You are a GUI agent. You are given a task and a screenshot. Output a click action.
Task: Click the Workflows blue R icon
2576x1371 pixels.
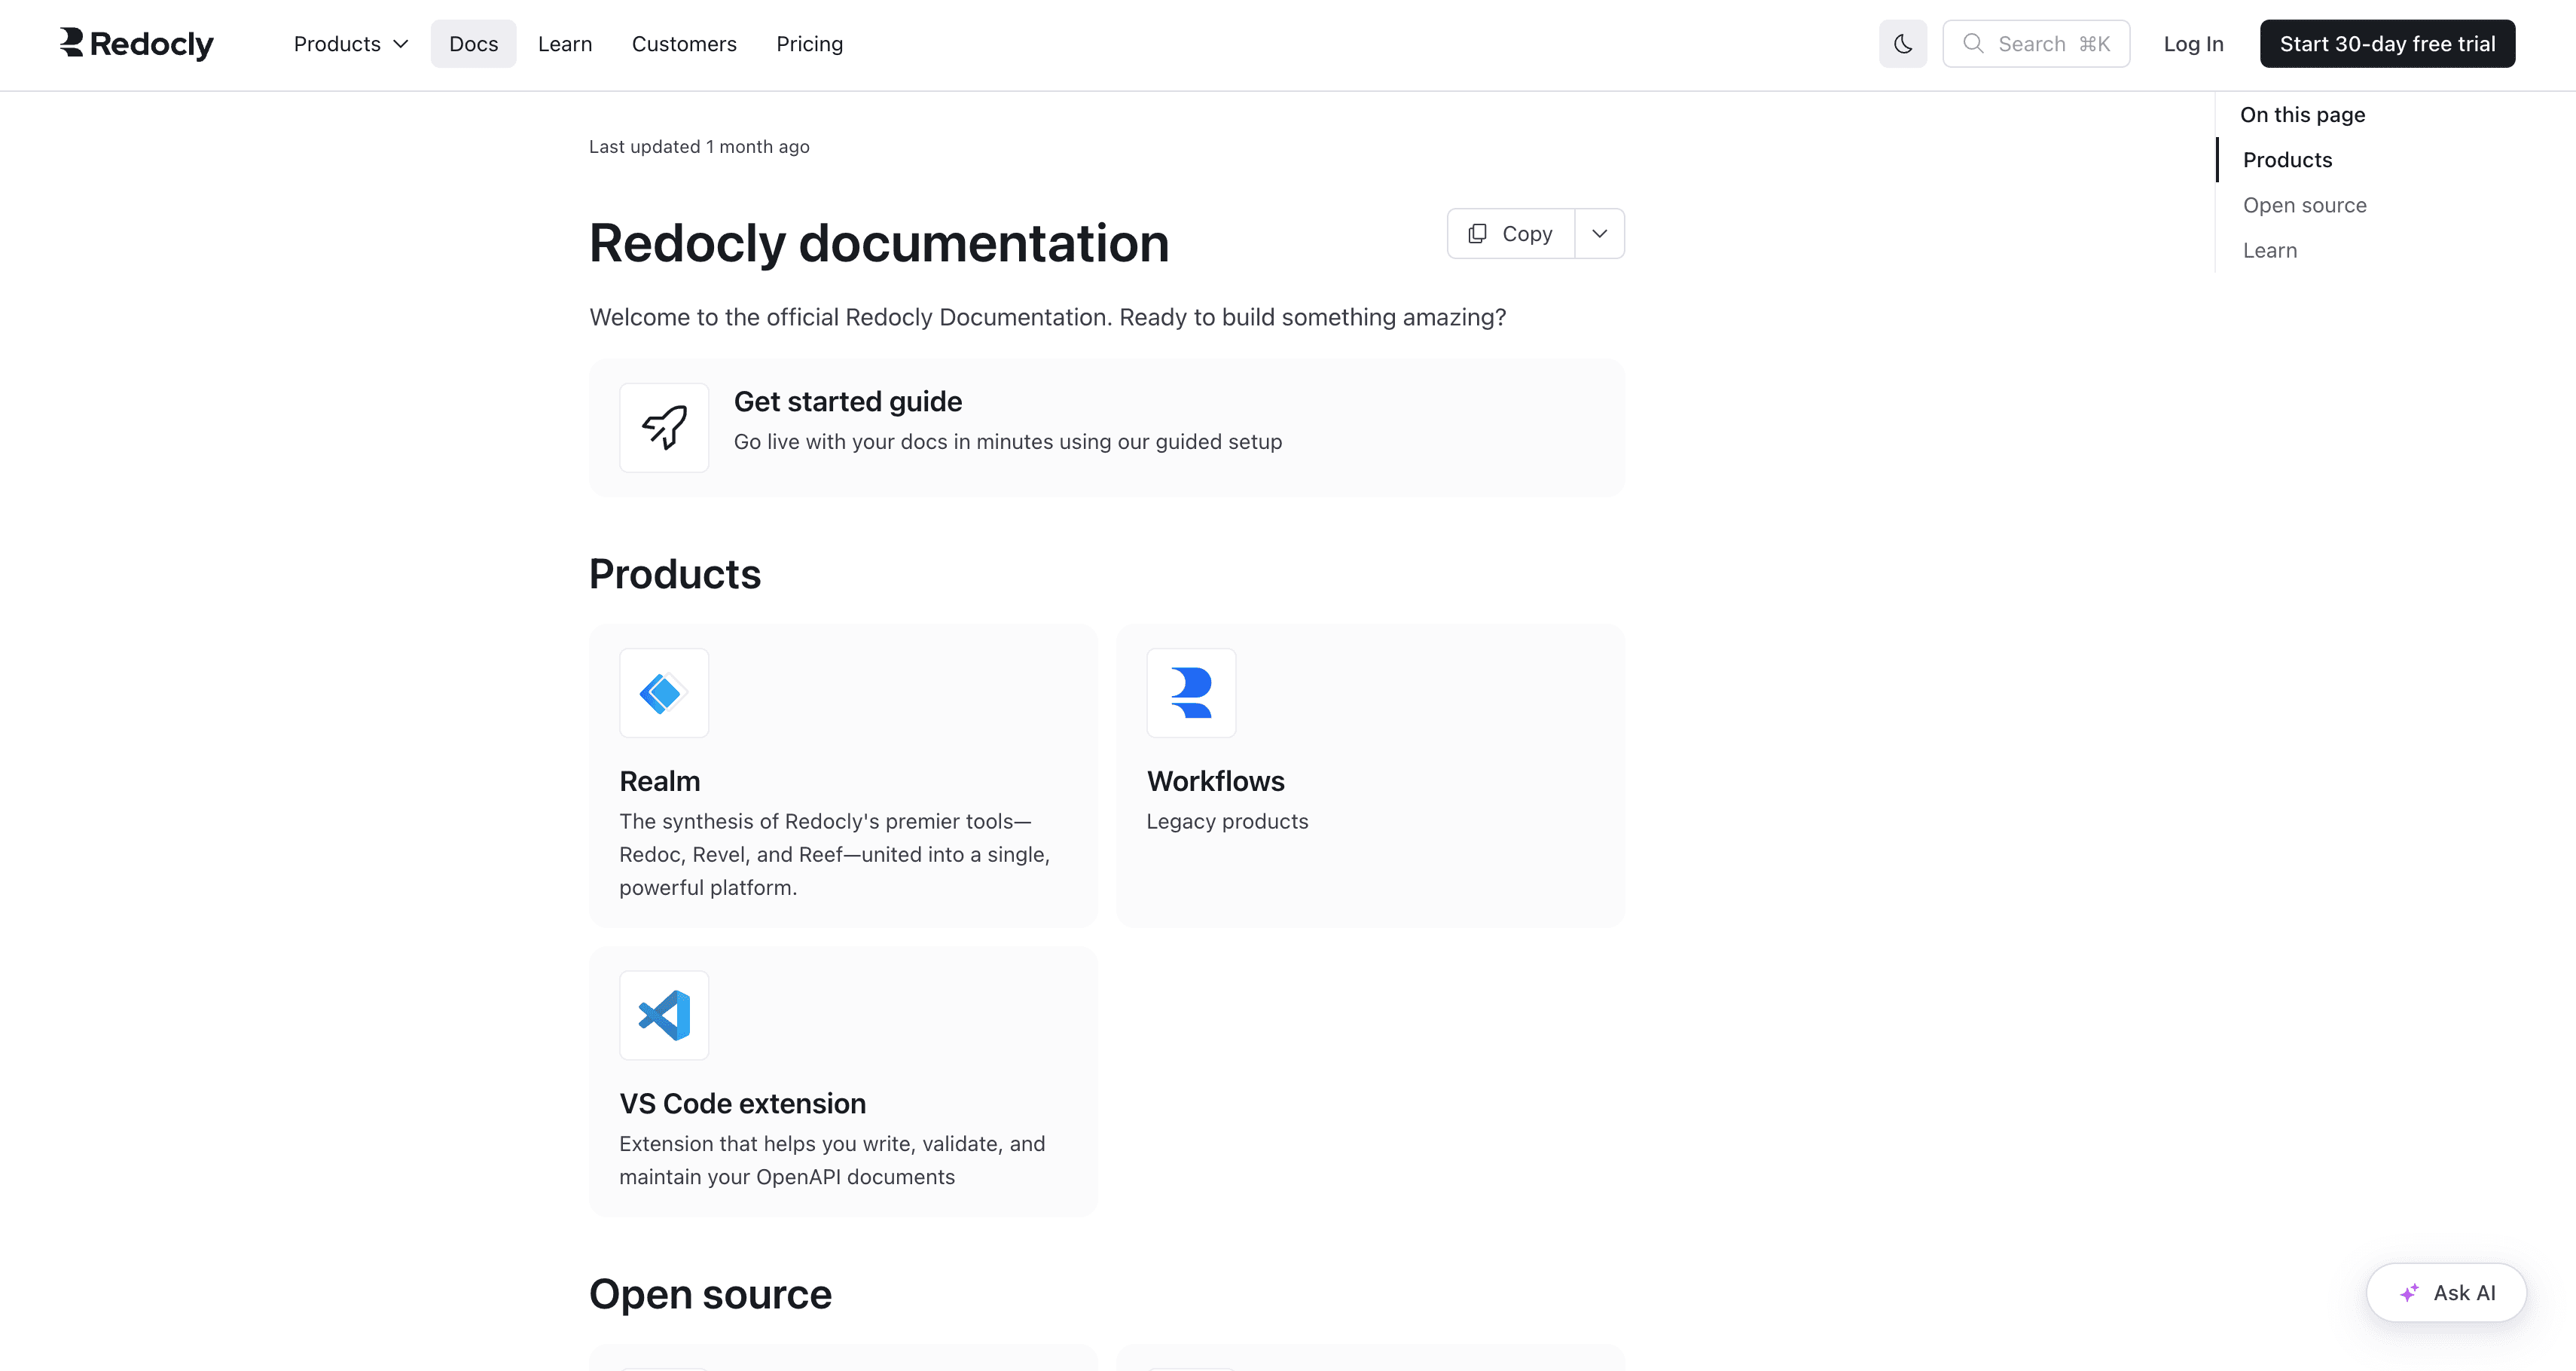tap(1191, 693)
